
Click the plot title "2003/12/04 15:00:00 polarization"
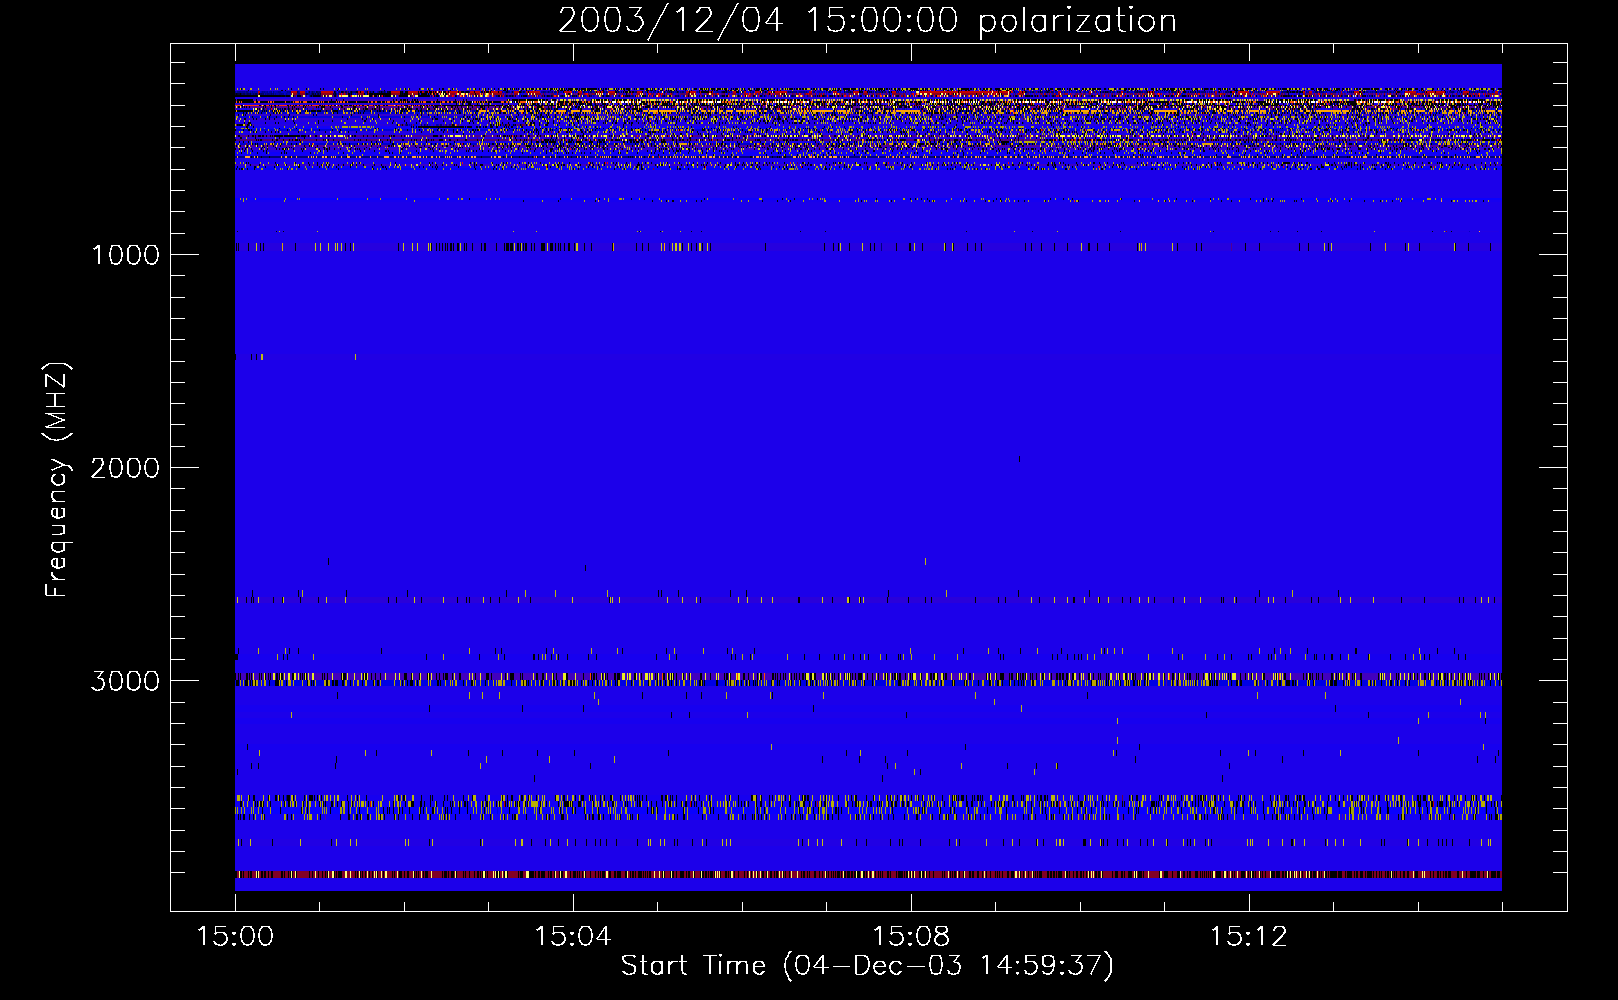pos(867,21)
